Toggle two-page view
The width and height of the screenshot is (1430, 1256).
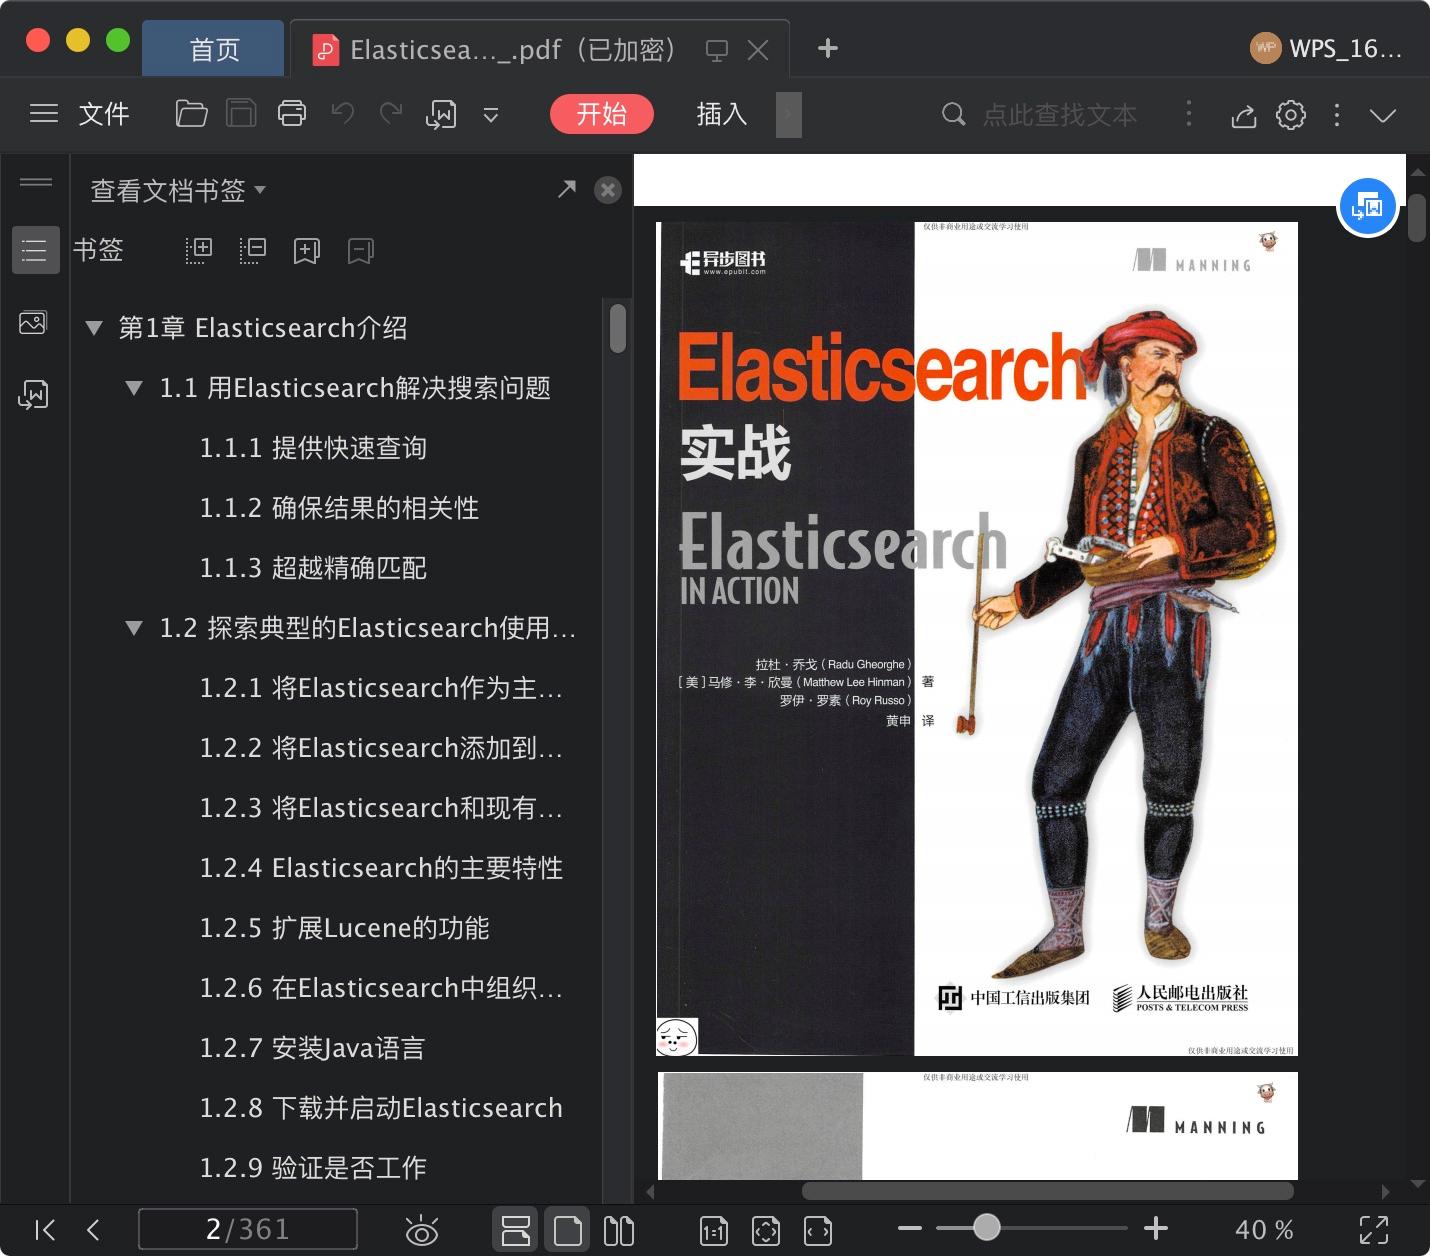pyautogui.click(x=619, y=1230)
